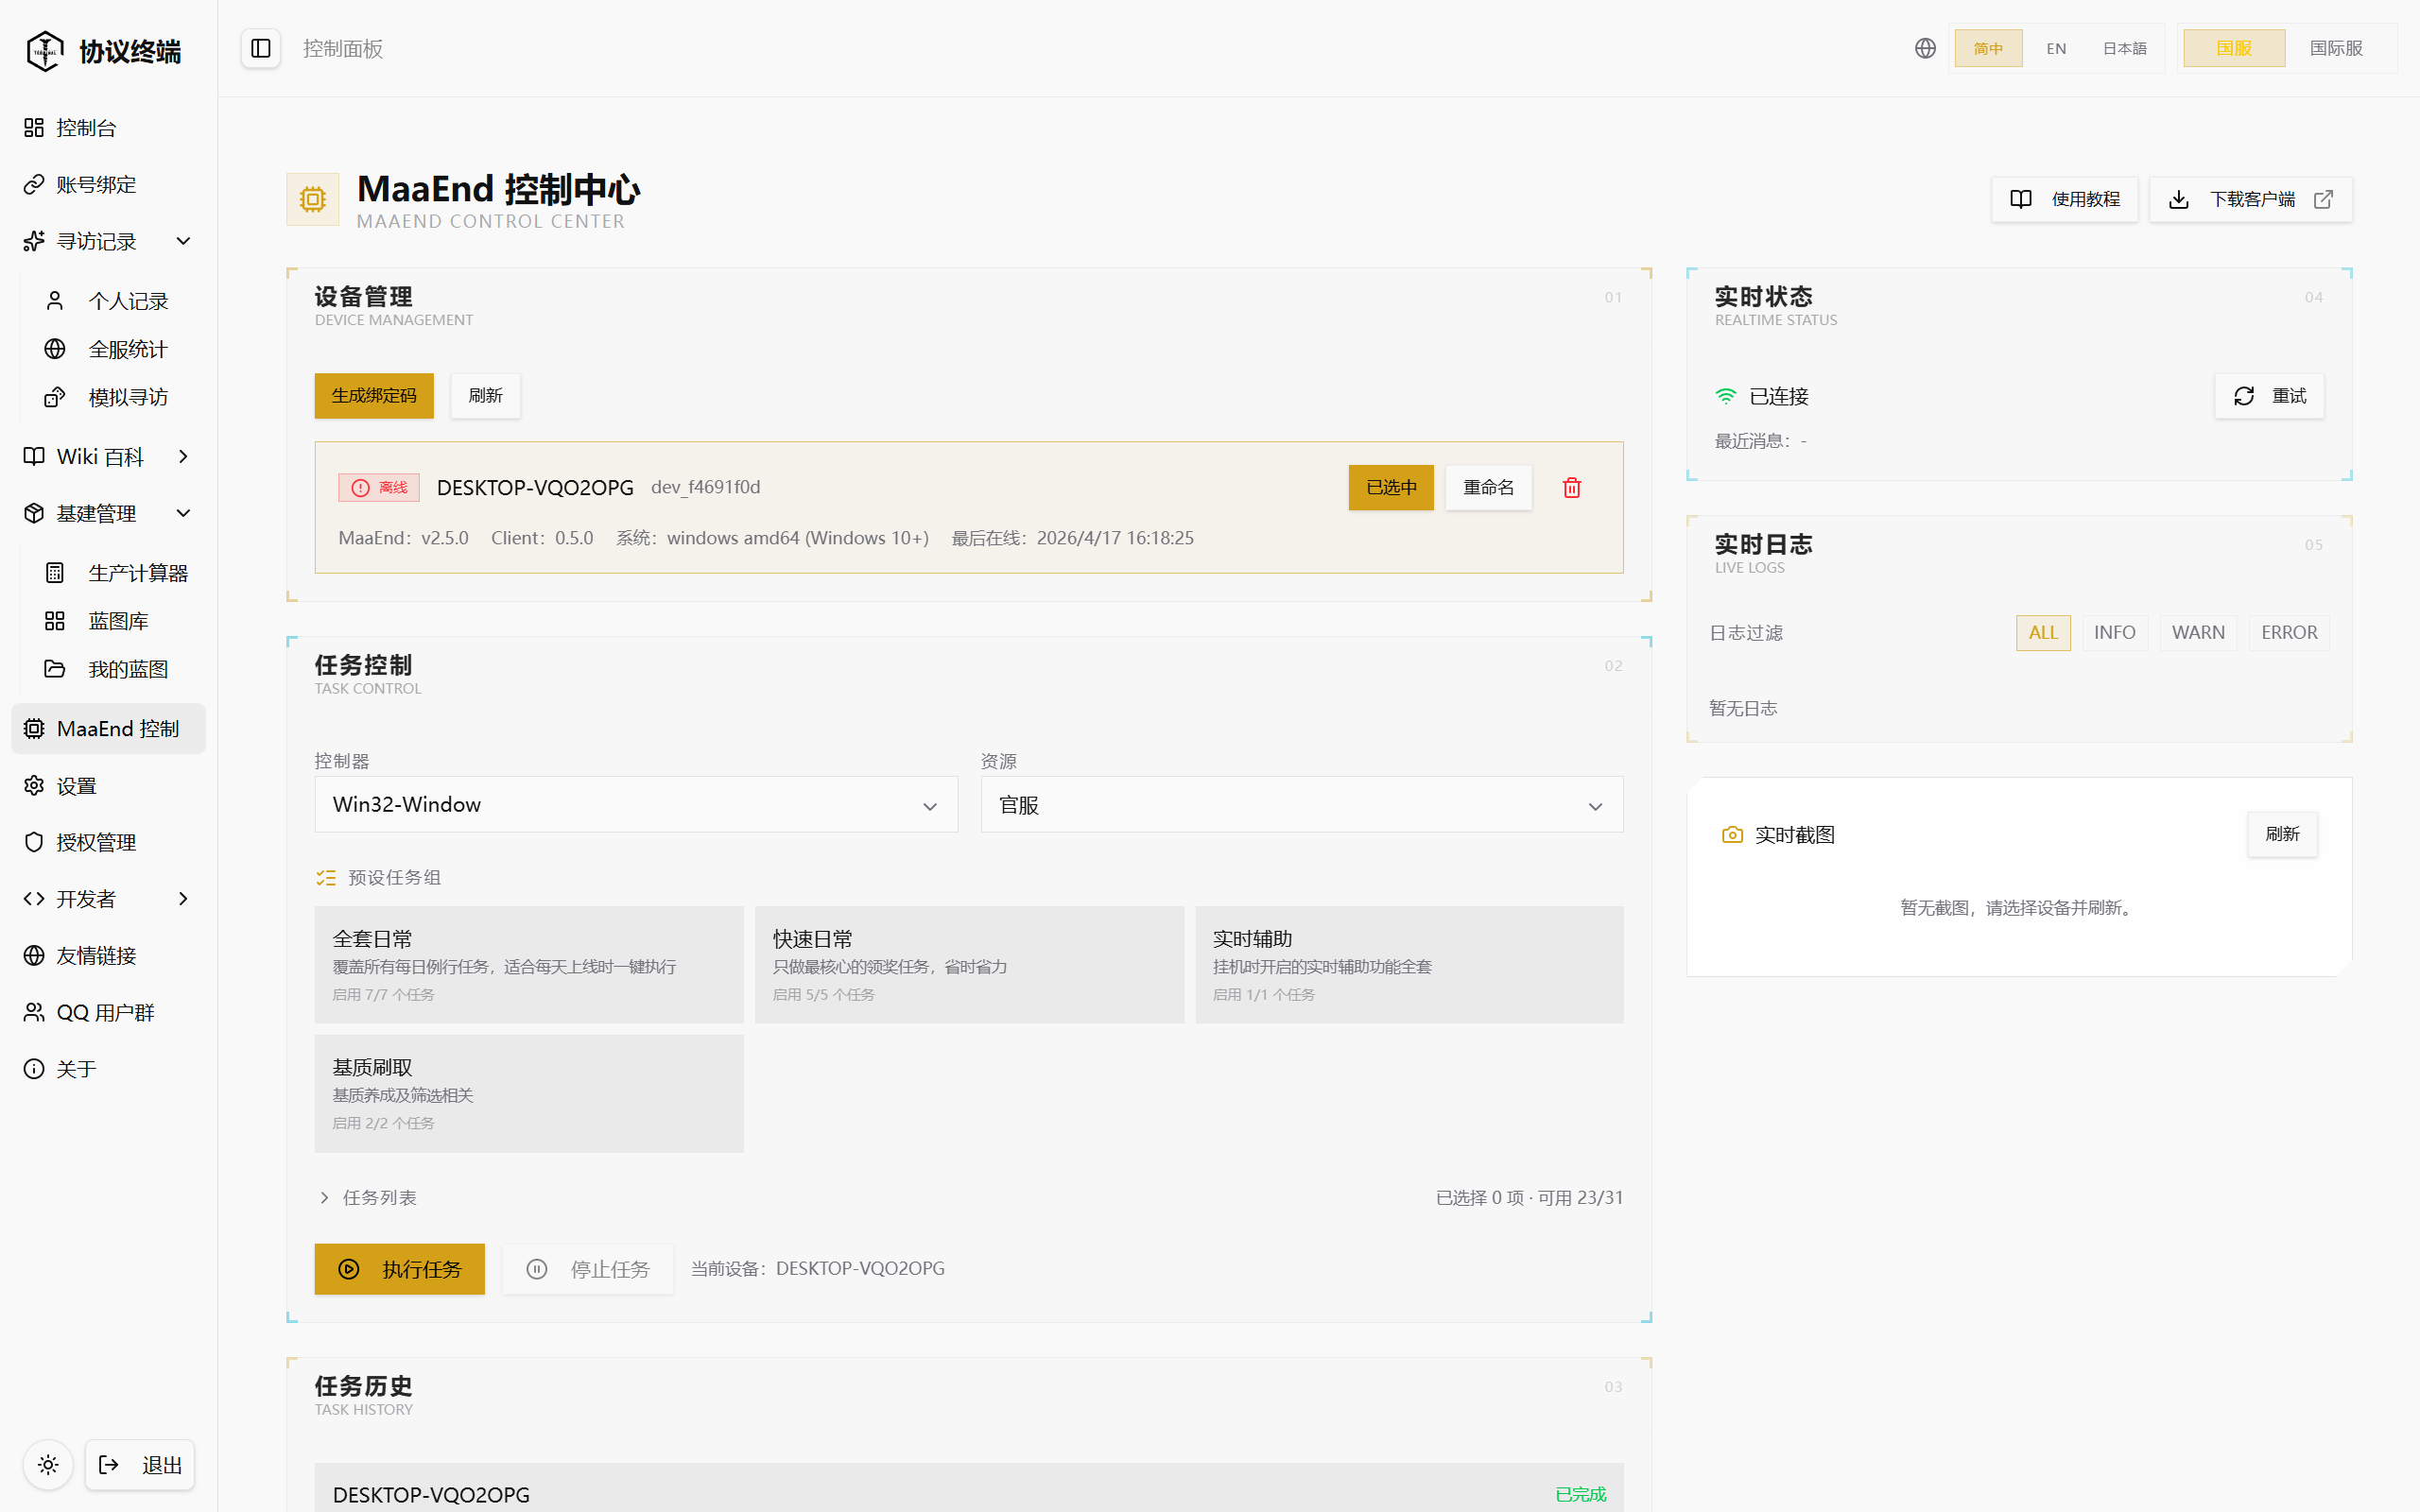Filter logs by INFO
Image resolution: width=2420 pixels, height=1512 pixels.
(x=2114, y=633)
